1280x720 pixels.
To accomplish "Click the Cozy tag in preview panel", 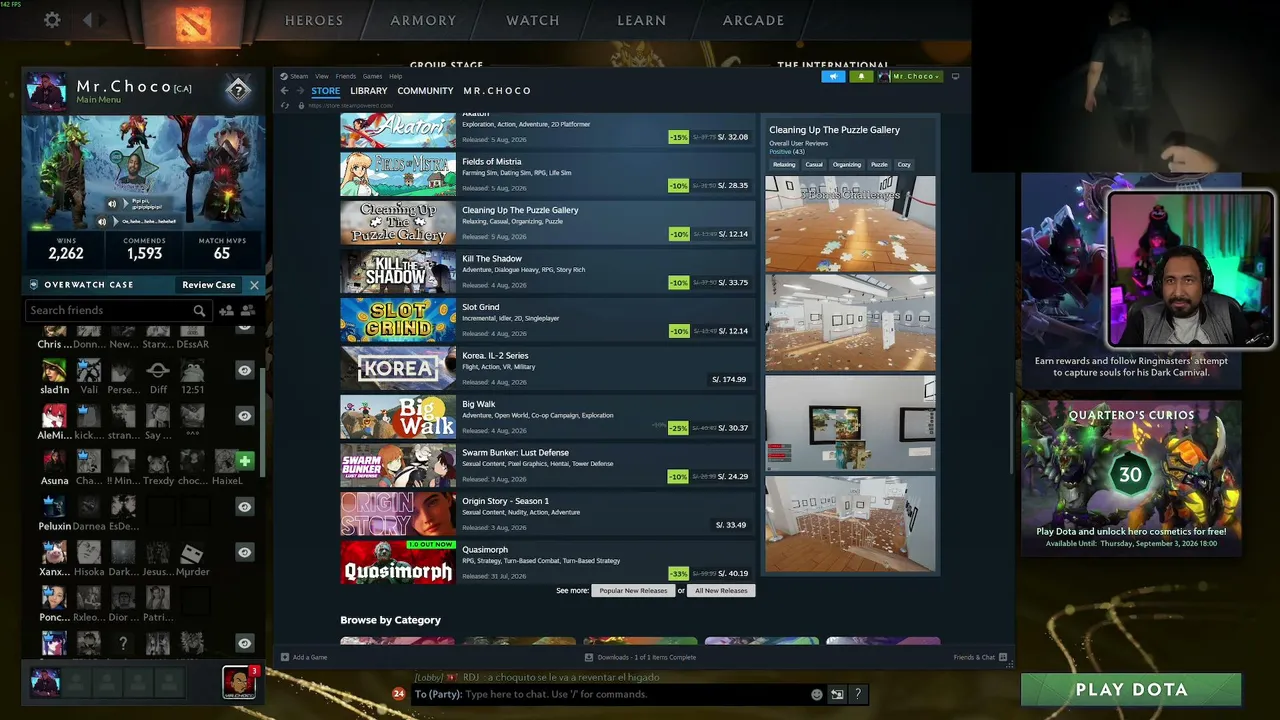I will pyautogui.click(x=904, y=164).
